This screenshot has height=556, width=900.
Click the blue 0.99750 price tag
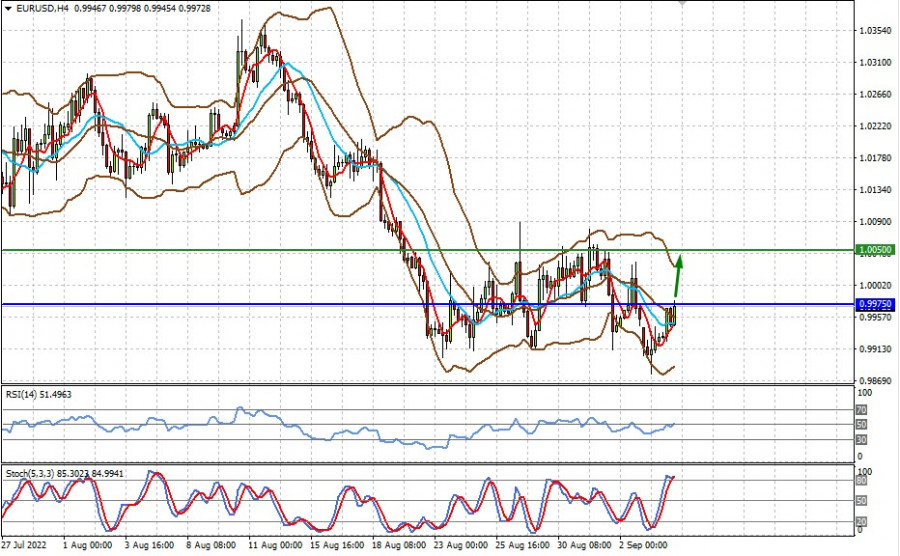click(x=875, y=303)
